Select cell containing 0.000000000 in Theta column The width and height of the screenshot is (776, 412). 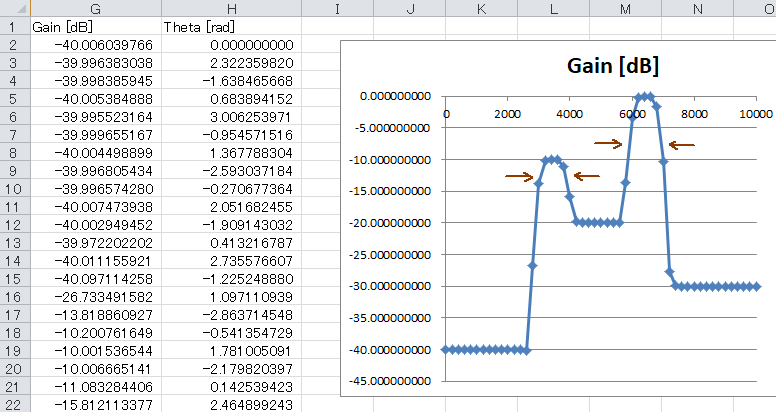point(231,45)
